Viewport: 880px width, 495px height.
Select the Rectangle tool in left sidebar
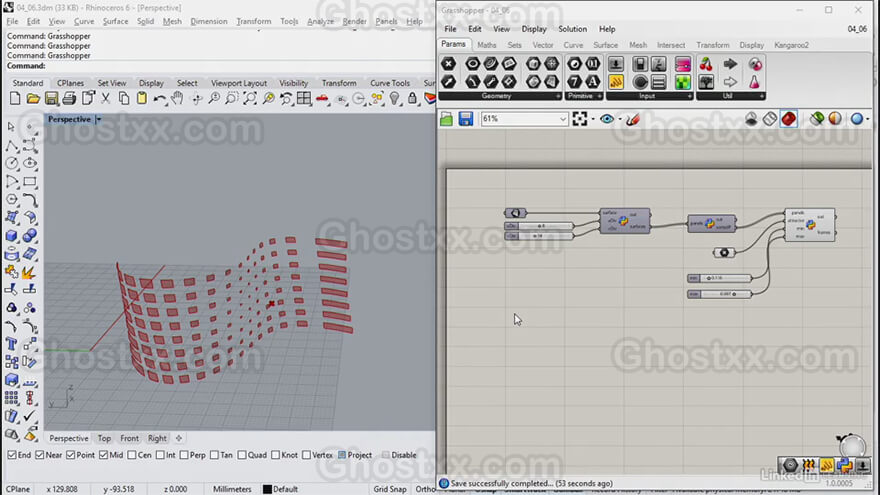tap(30, 181)
